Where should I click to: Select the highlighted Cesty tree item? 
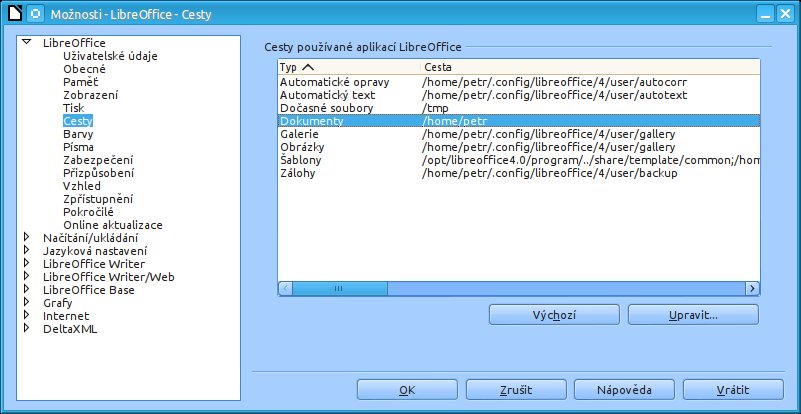click(78, 121)
